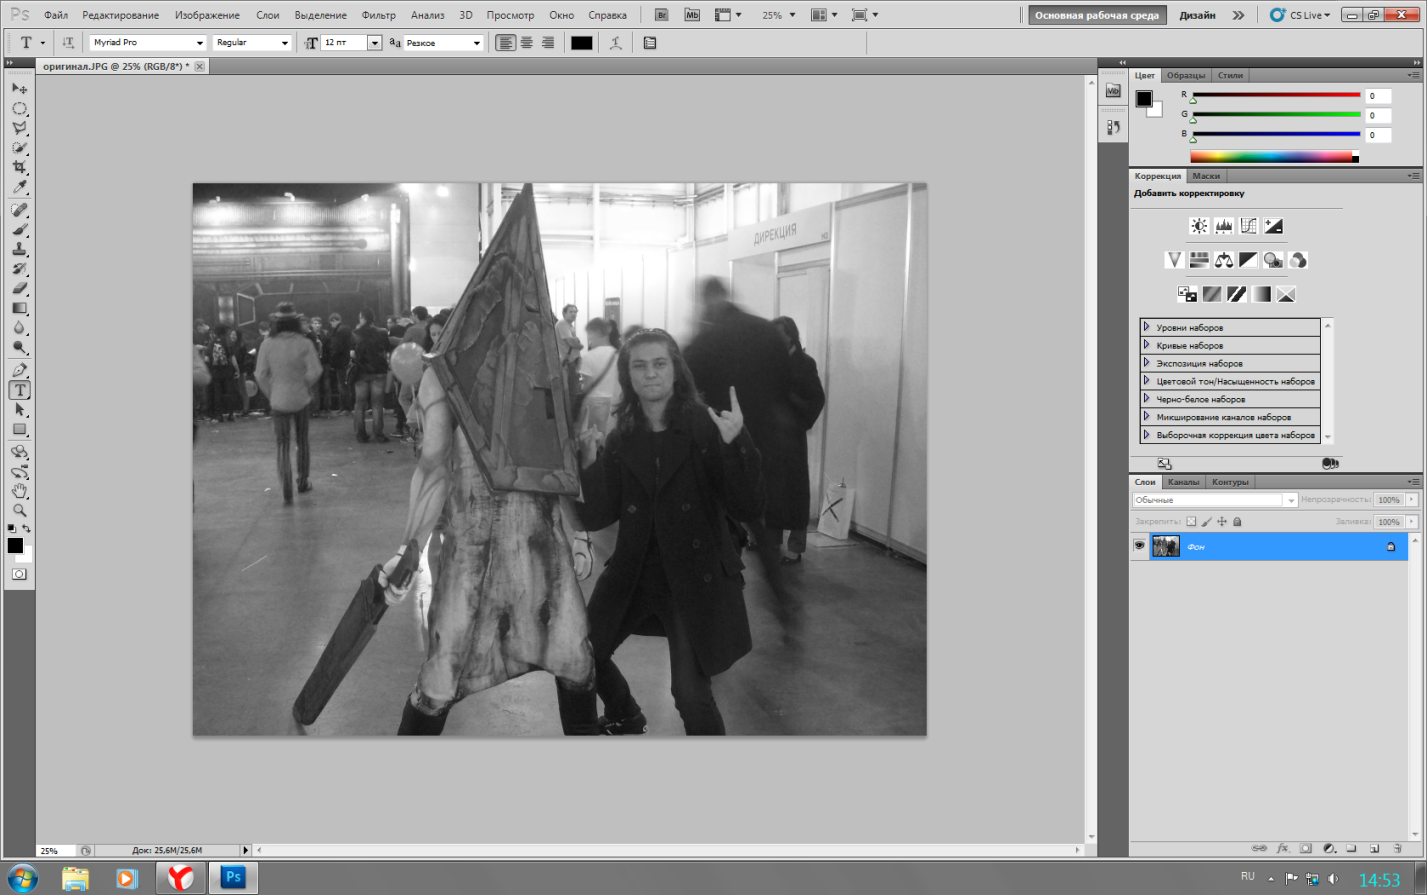The image size is (1427, 895).
Task: Select the Dodge tool
Action: 19,347
